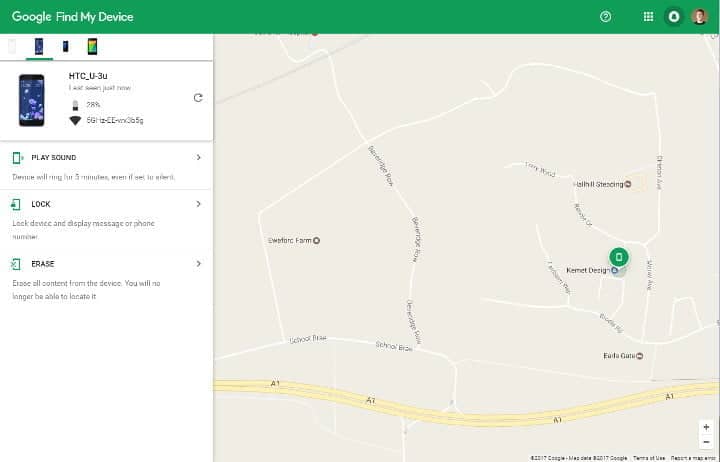Zoom in on the map
This screenshot has height=462, width=720.
click(707, 427)
